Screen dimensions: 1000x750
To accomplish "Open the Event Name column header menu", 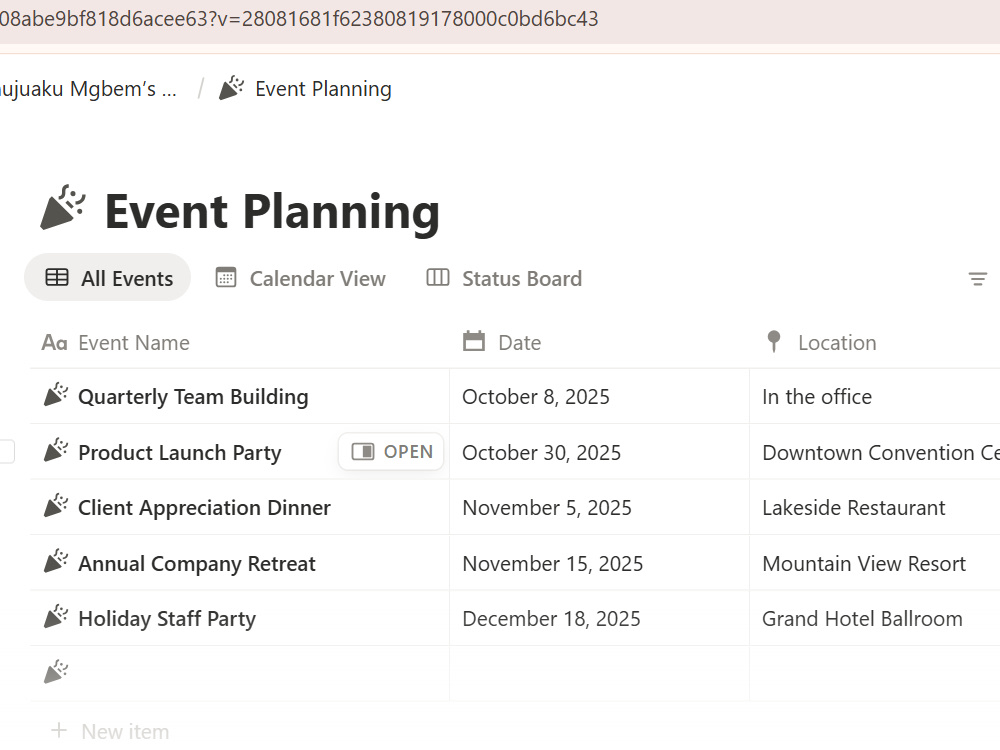I will tap(239, 342).
